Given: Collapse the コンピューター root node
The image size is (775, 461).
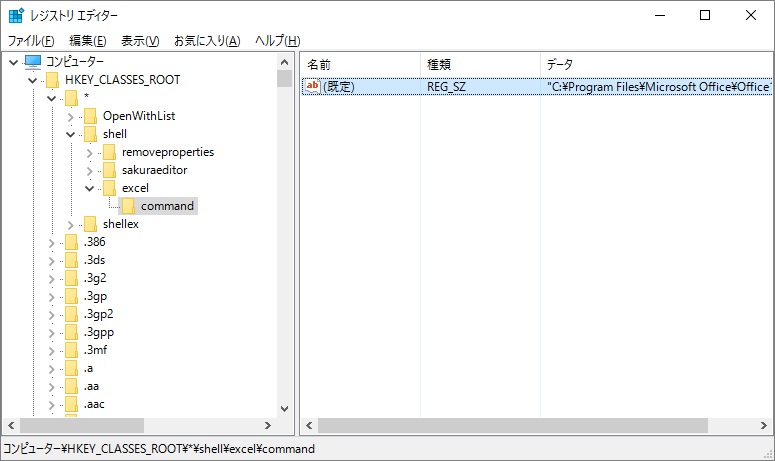Looking at the screenshot, I should click(13, 62).
